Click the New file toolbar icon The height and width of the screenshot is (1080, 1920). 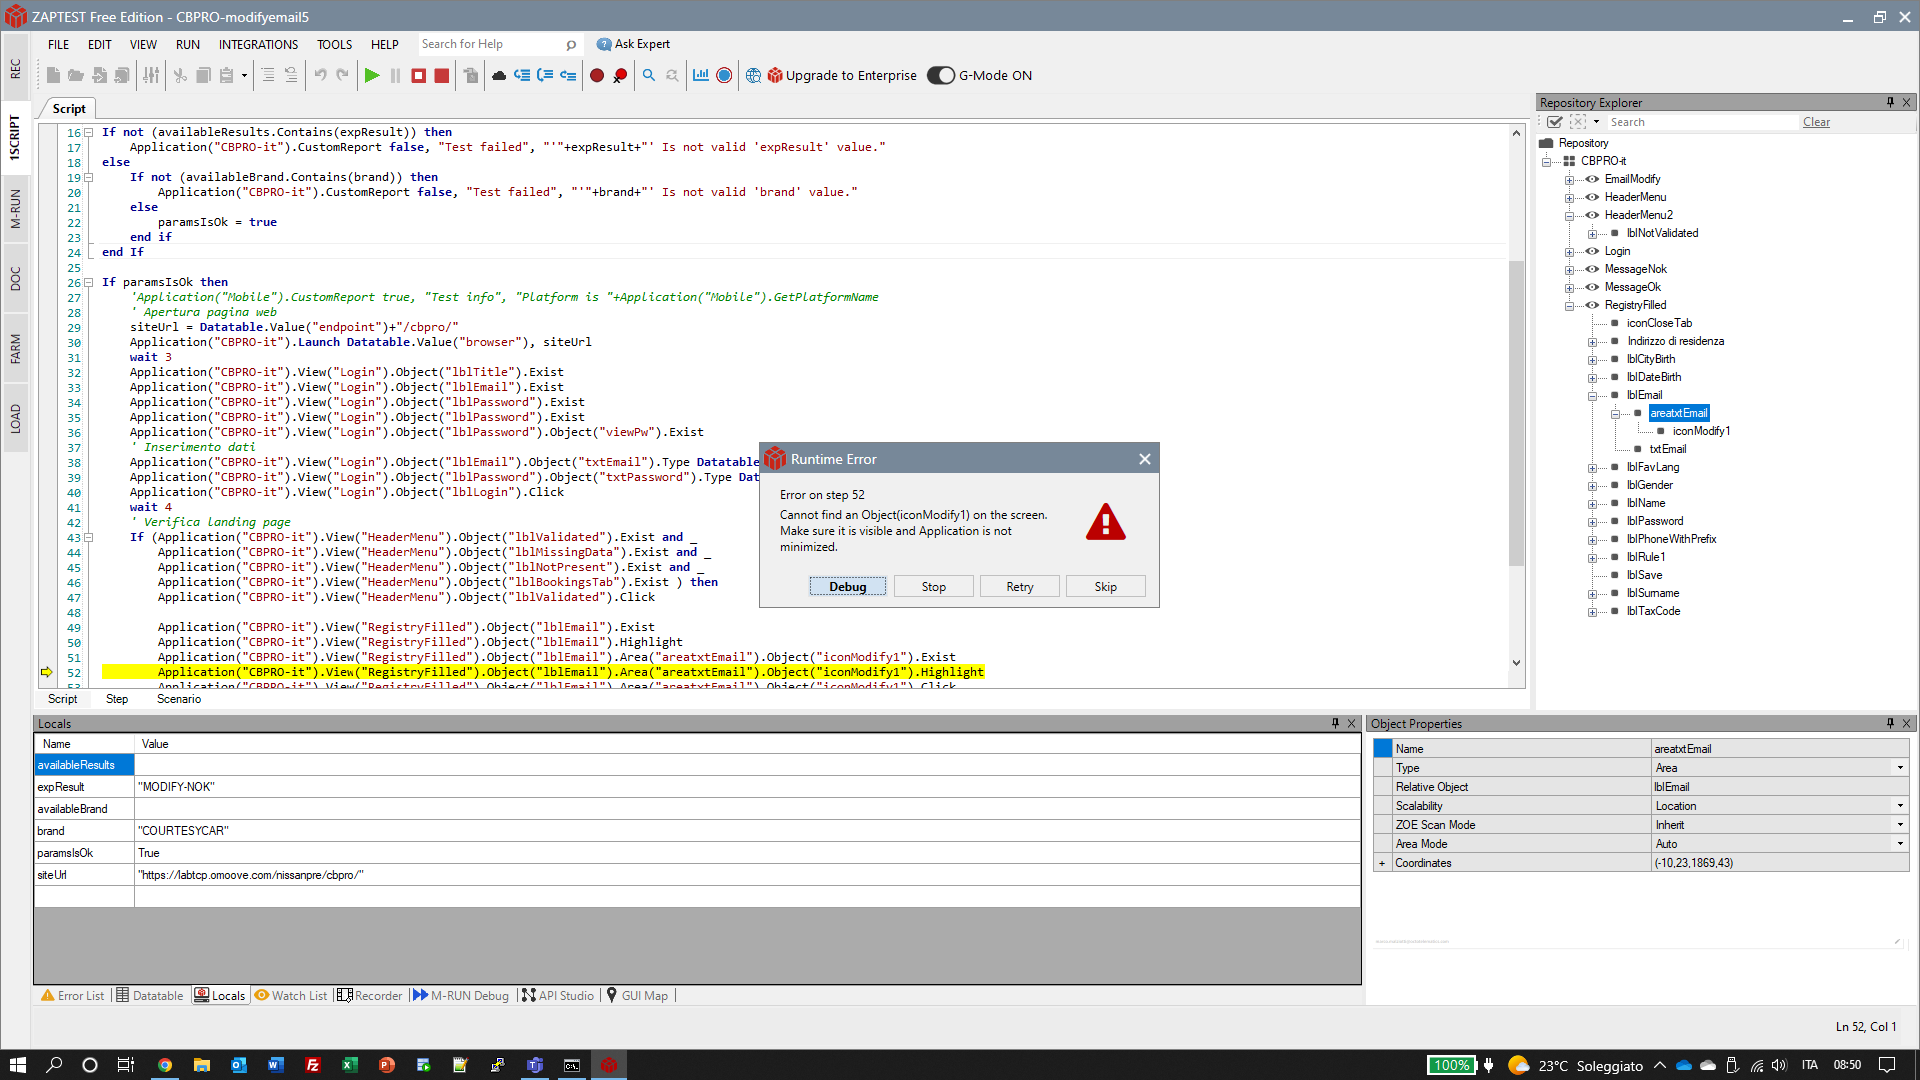coord(53,75)
